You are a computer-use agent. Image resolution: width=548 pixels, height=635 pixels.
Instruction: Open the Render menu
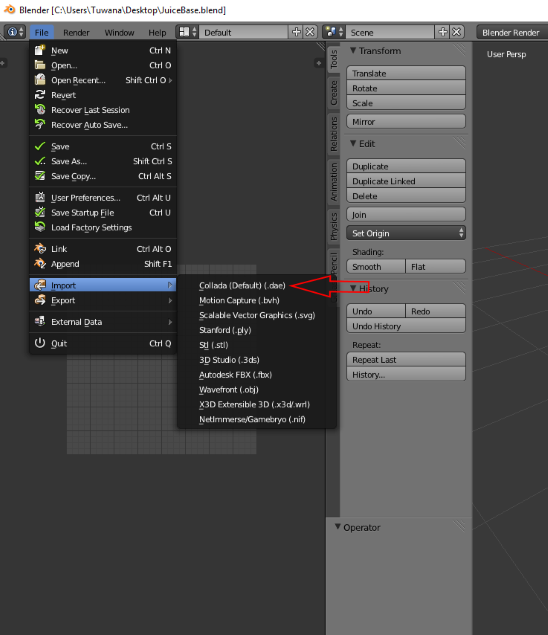click(76, 32)
